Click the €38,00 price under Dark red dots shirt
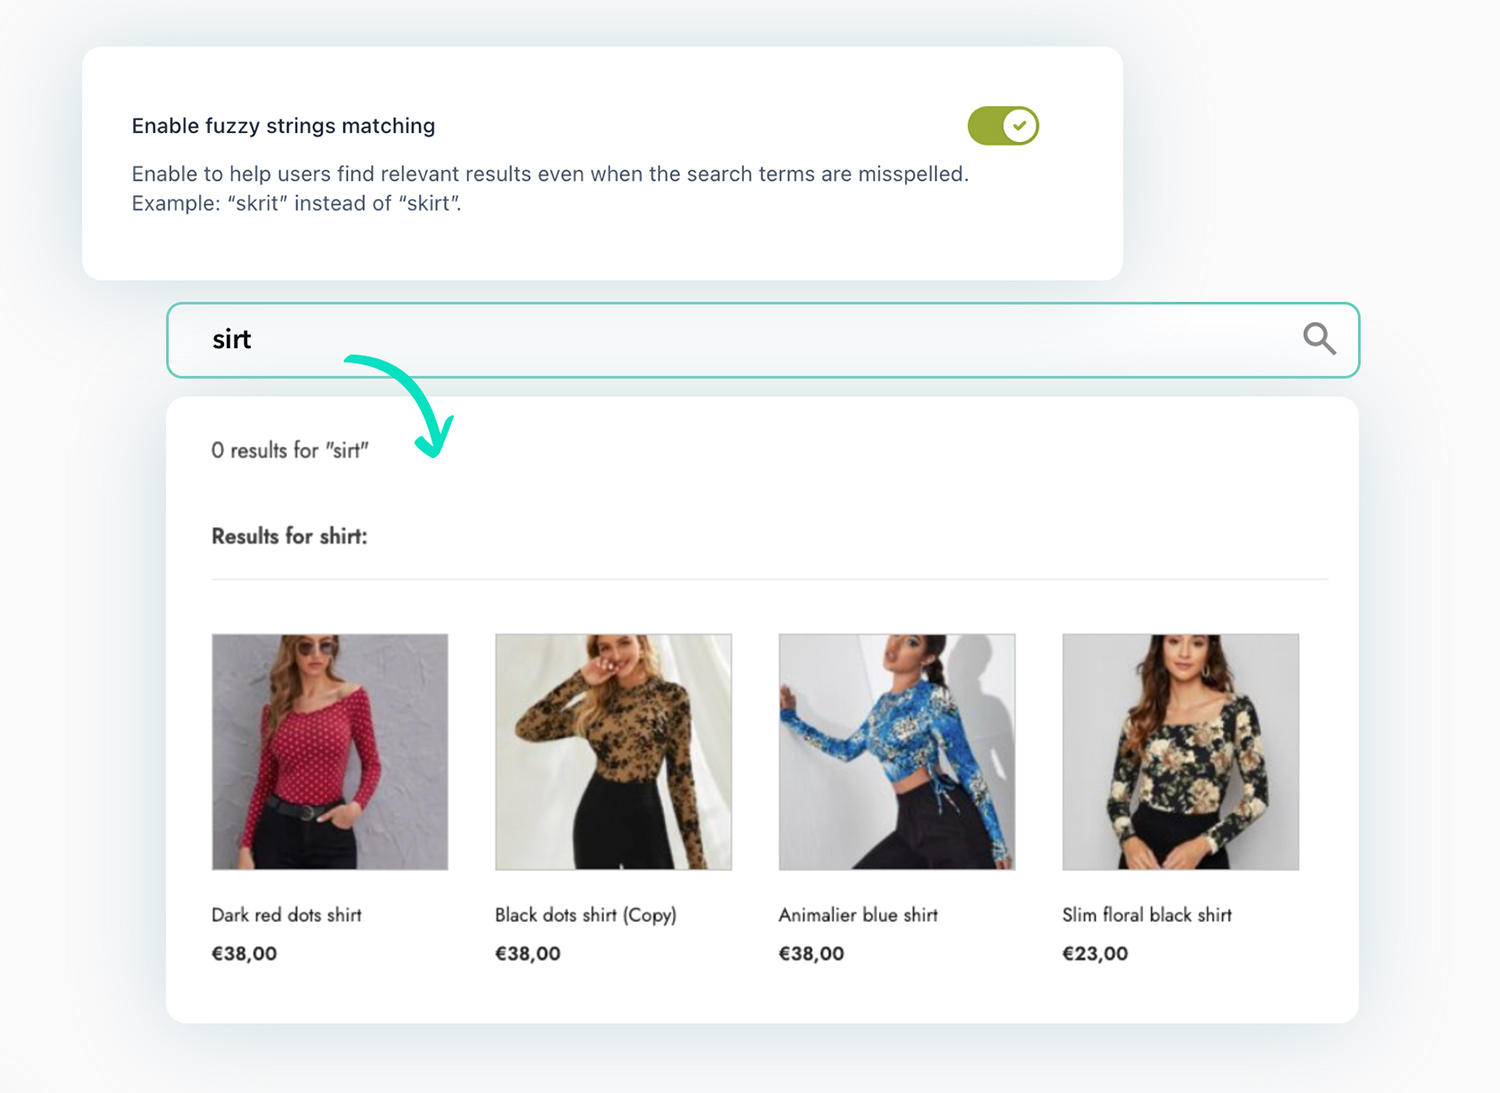This screenshot has width=1500, height=1093. 244,953
